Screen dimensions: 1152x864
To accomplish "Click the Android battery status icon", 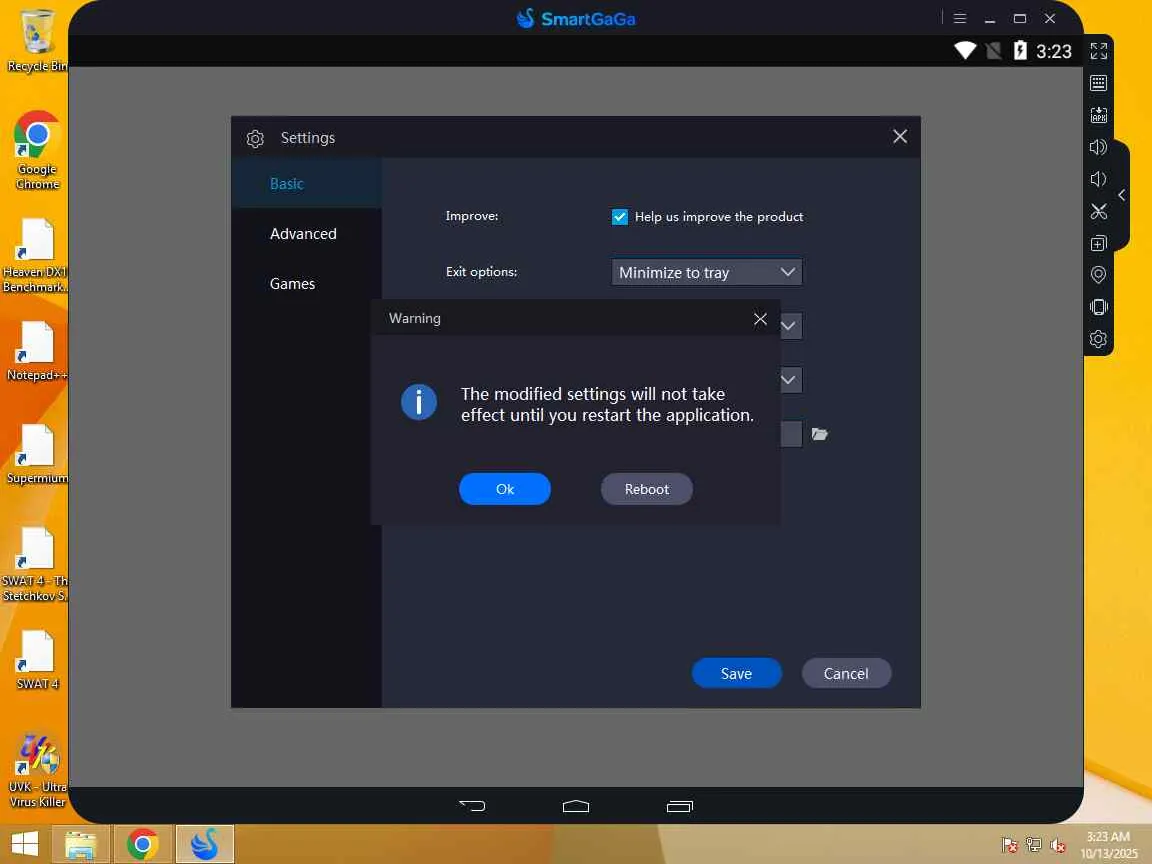I will point(1020,51).
